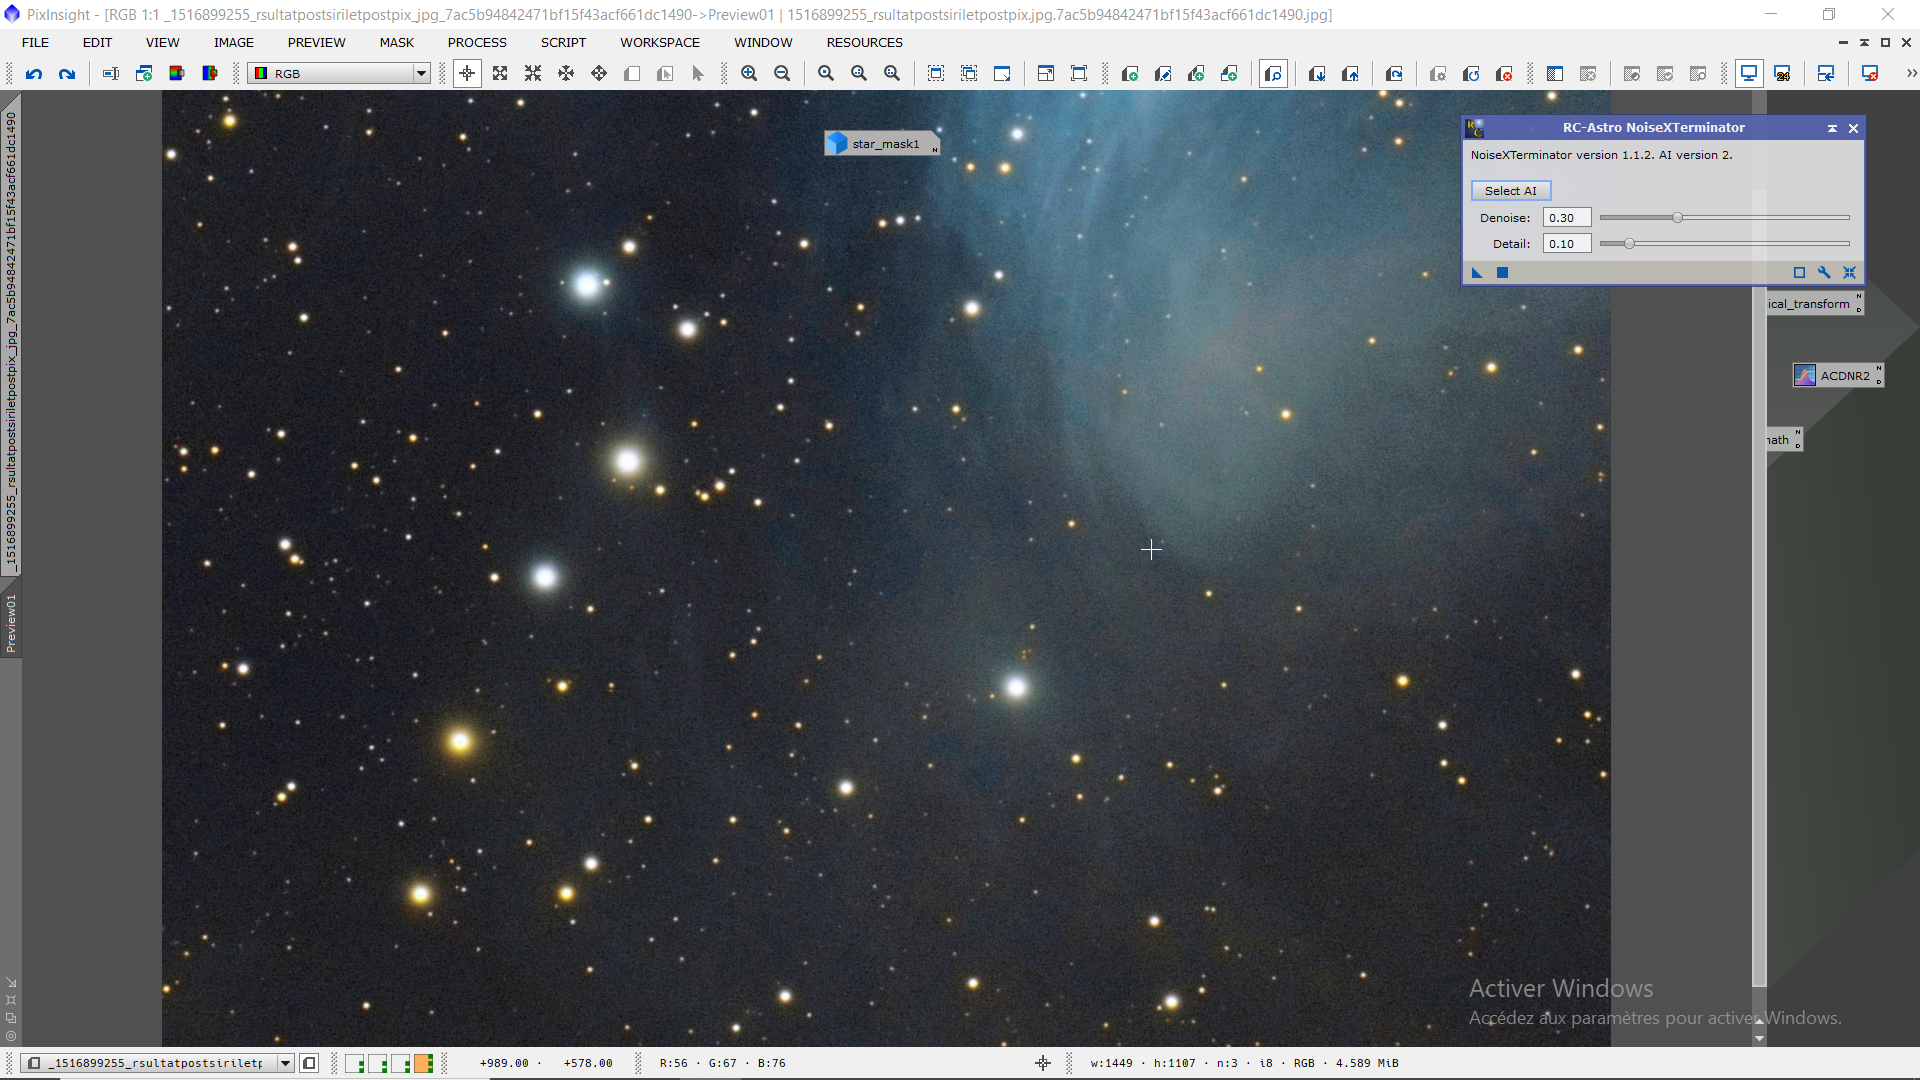Click the undo arrow in toolbar
Screen dimensions: 1920x1080
[x=34, y=73]
